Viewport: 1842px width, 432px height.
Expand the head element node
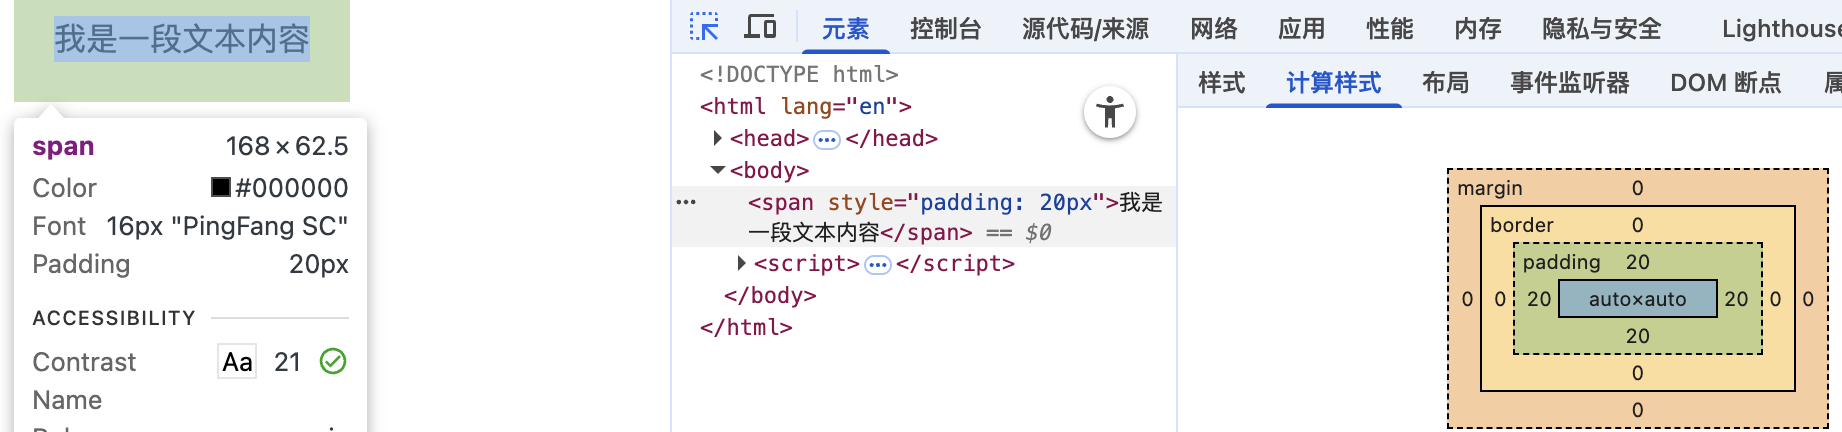717,138
